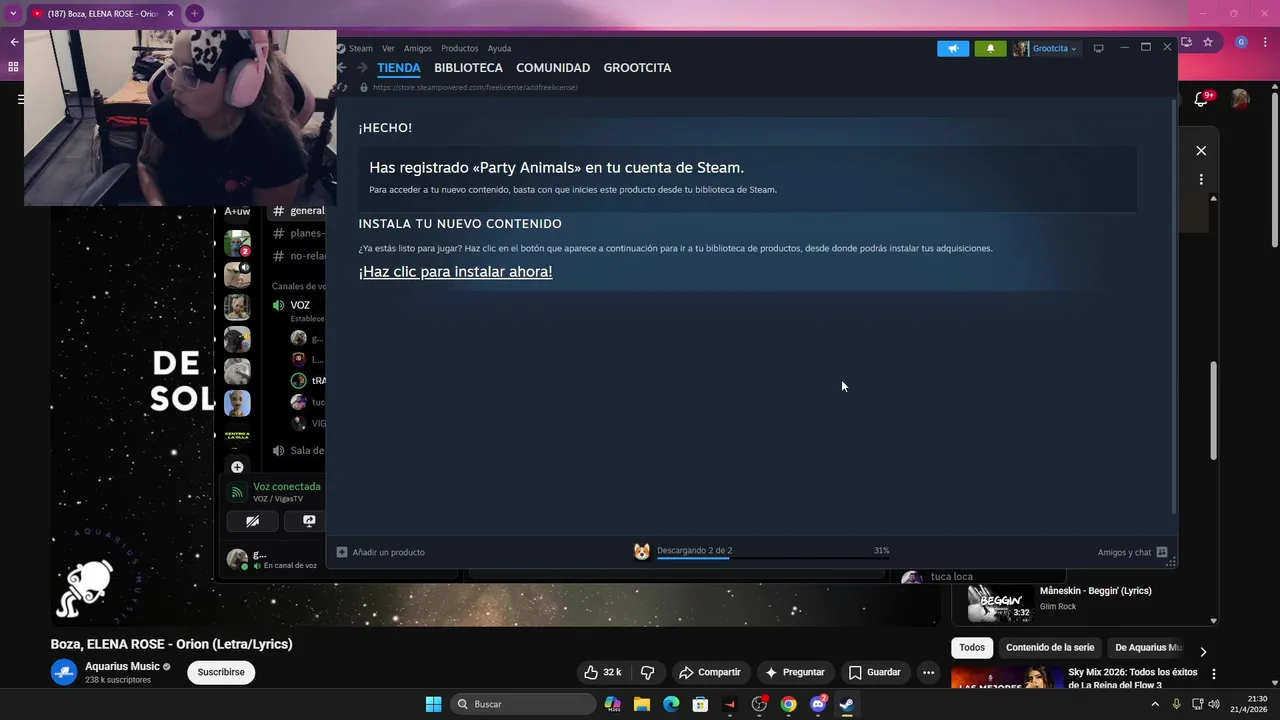
Task: Close the YouTube side panel
Action: pyautogui.click(x=1201, y=151)
